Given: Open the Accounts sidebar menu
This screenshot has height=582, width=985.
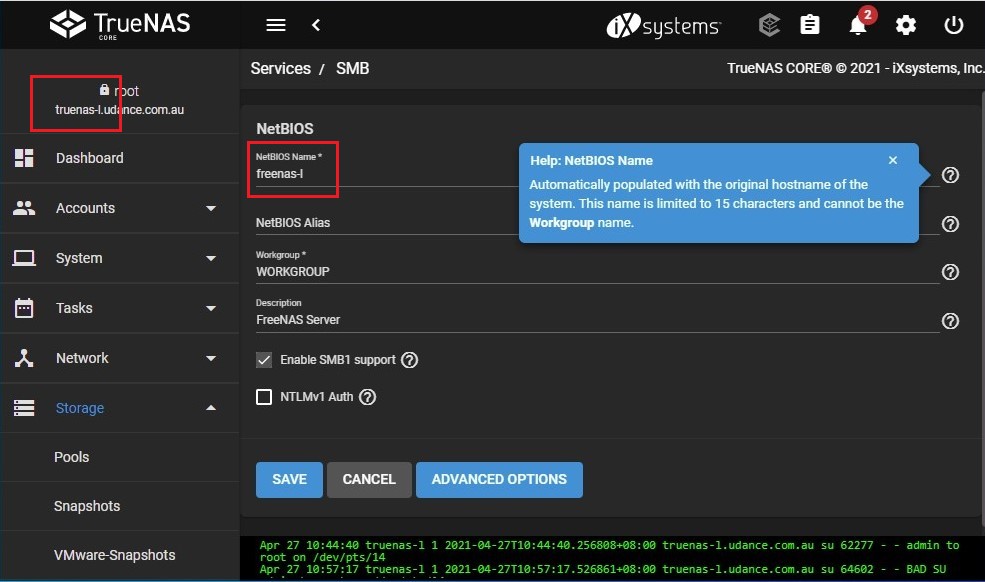Looking at the screenshot, I should point(119,208).
